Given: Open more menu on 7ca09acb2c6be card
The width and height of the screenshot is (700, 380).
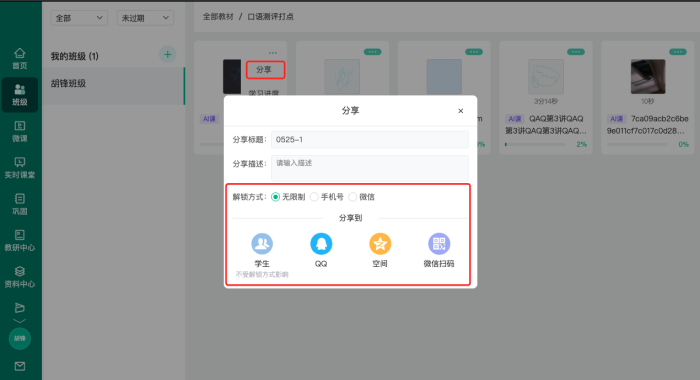Looking at the screenshot, I should pyautogui.click(x=678, y=52).
